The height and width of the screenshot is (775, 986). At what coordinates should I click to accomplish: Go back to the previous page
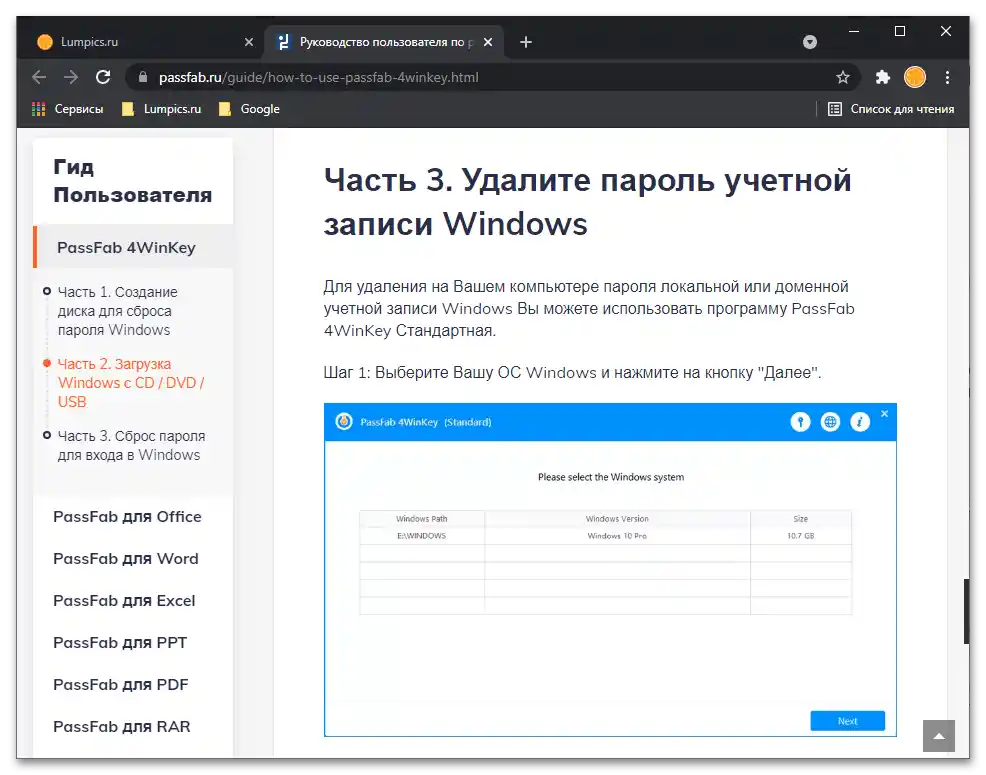[39, 77]
